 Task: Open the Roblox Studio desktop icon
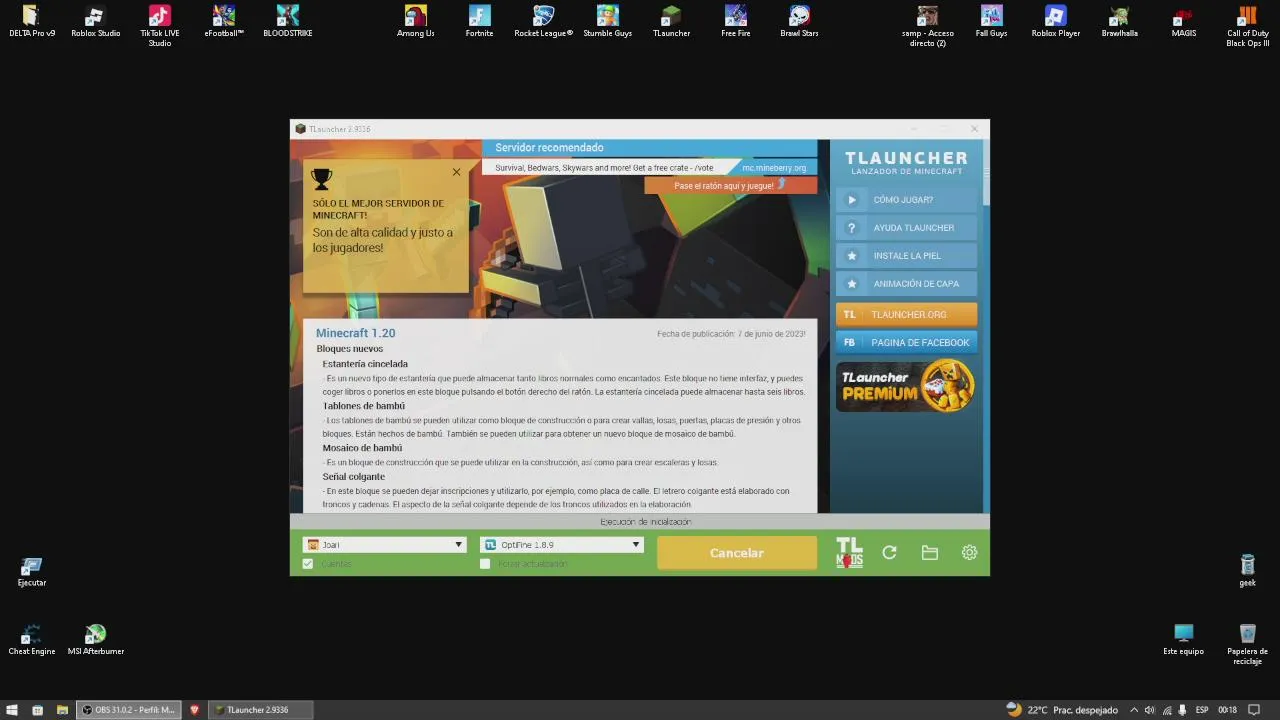(96, 22)
